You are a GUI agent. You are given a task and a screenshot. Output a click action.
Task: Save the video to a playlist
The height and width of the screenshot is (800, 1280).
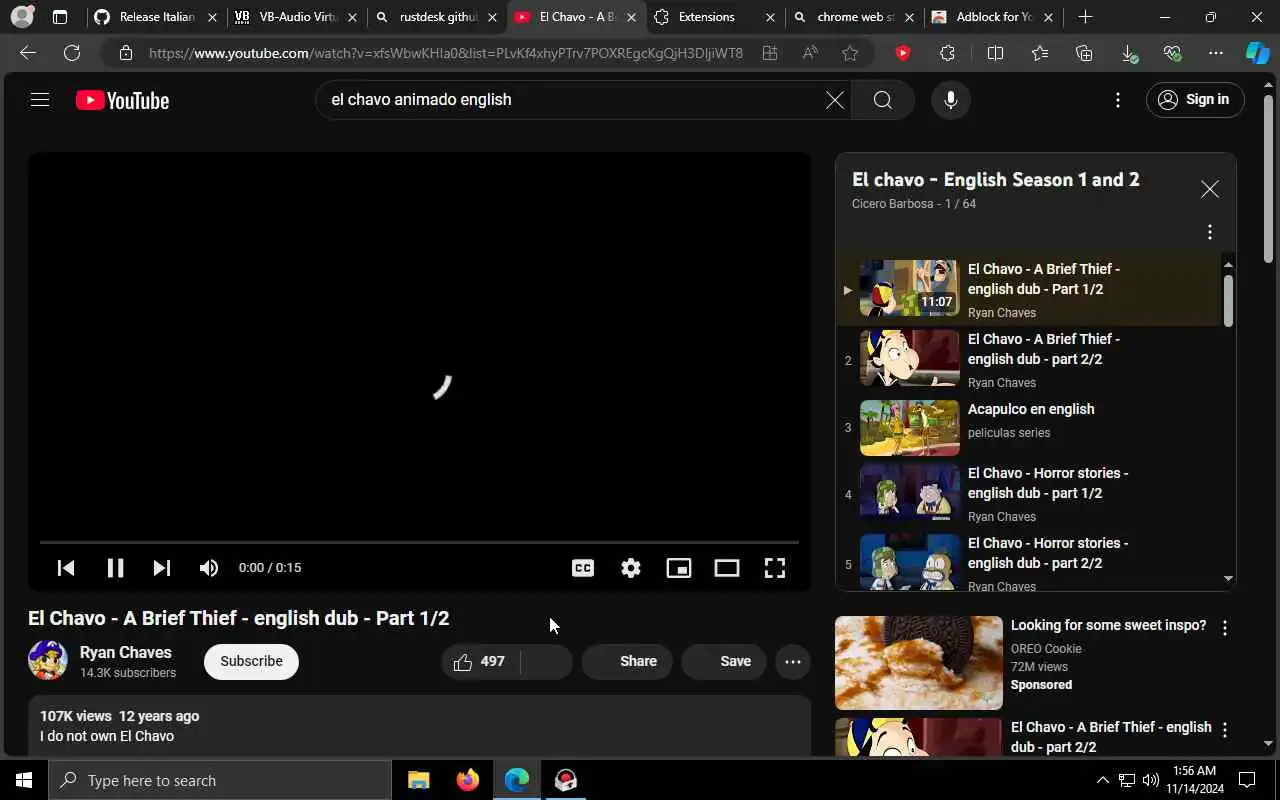(724, 661)
